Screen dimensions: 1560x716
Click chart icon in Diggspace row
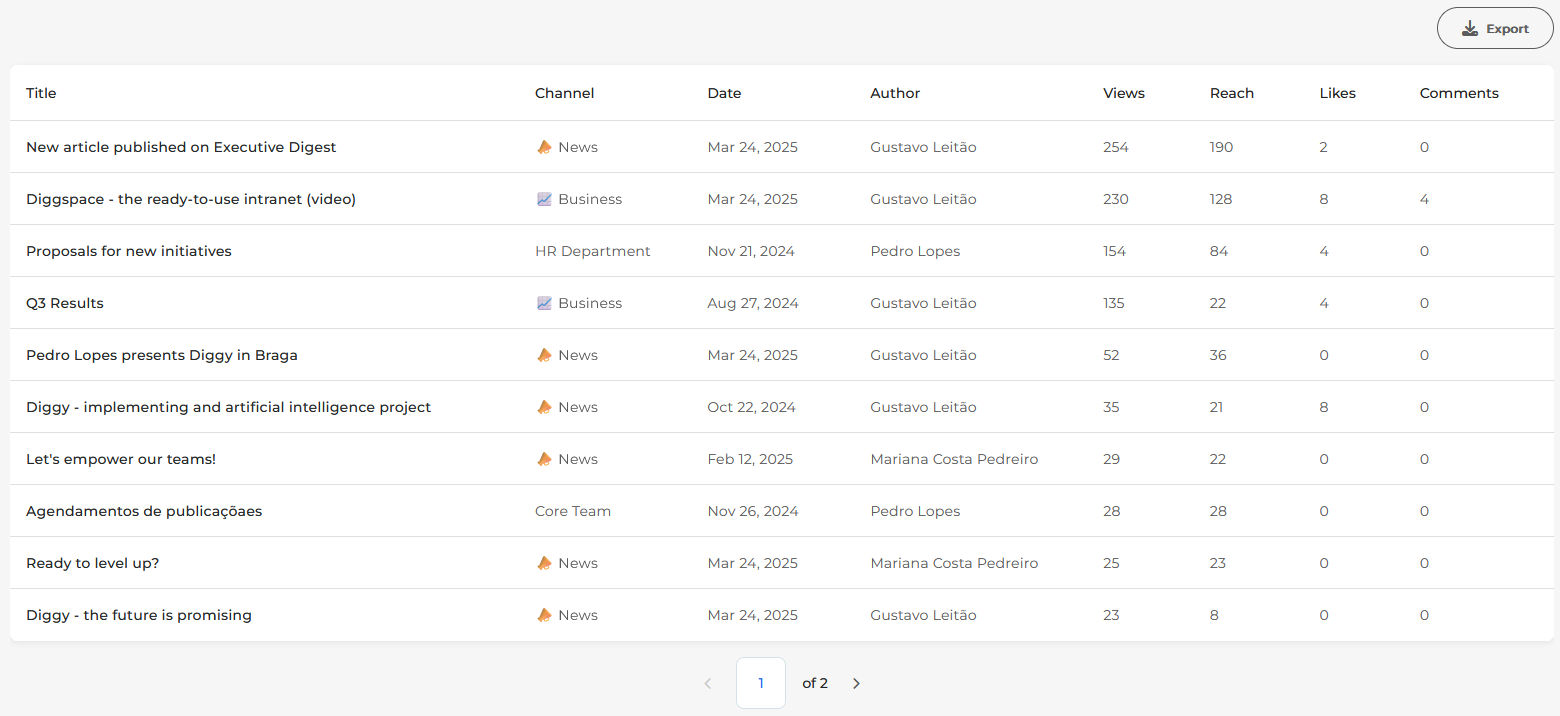544,199
